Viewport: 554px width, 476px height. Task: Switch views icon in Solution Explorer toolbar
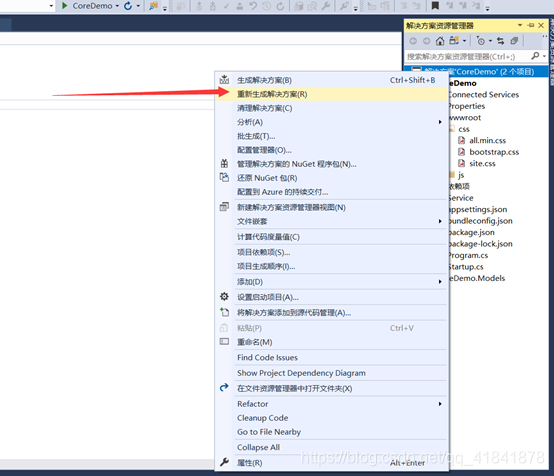pyautogui.click(x=454, y=41)
